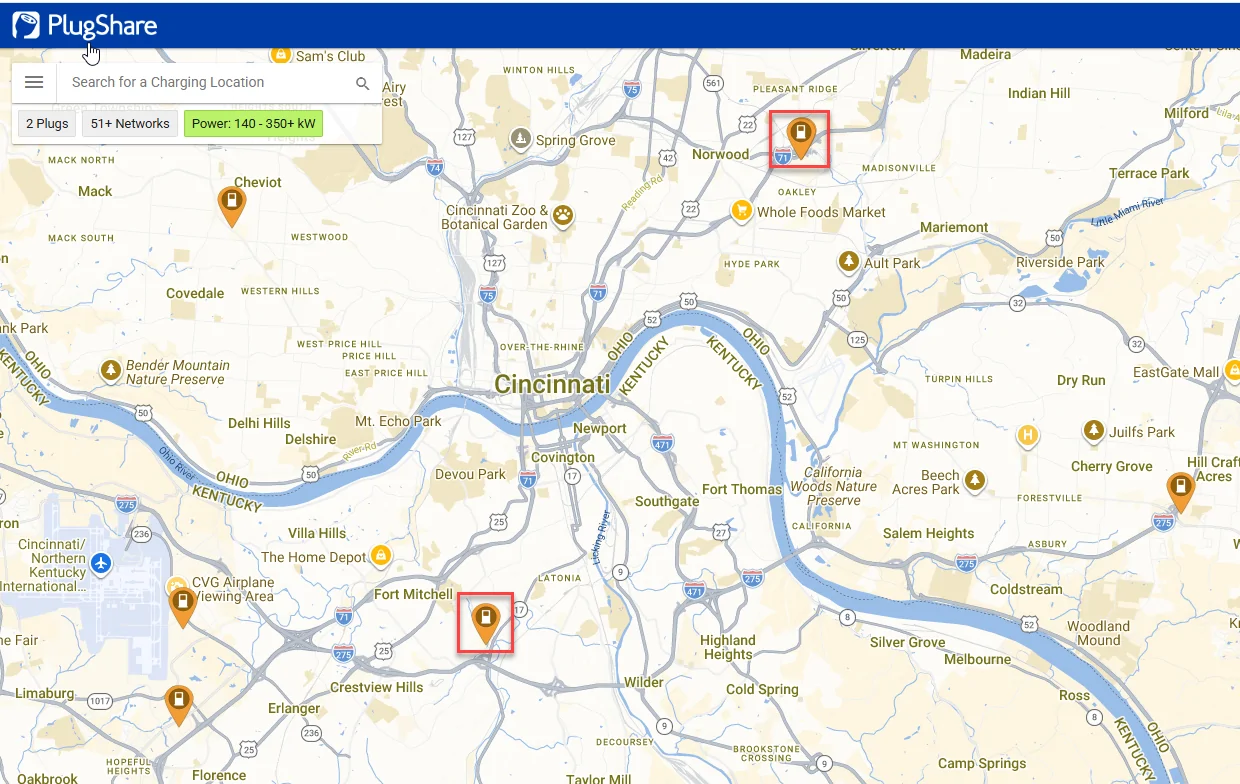Click the Riverside Park label
The width and height of the screenshot is (1240, 784).
(x=1060, y=262)
